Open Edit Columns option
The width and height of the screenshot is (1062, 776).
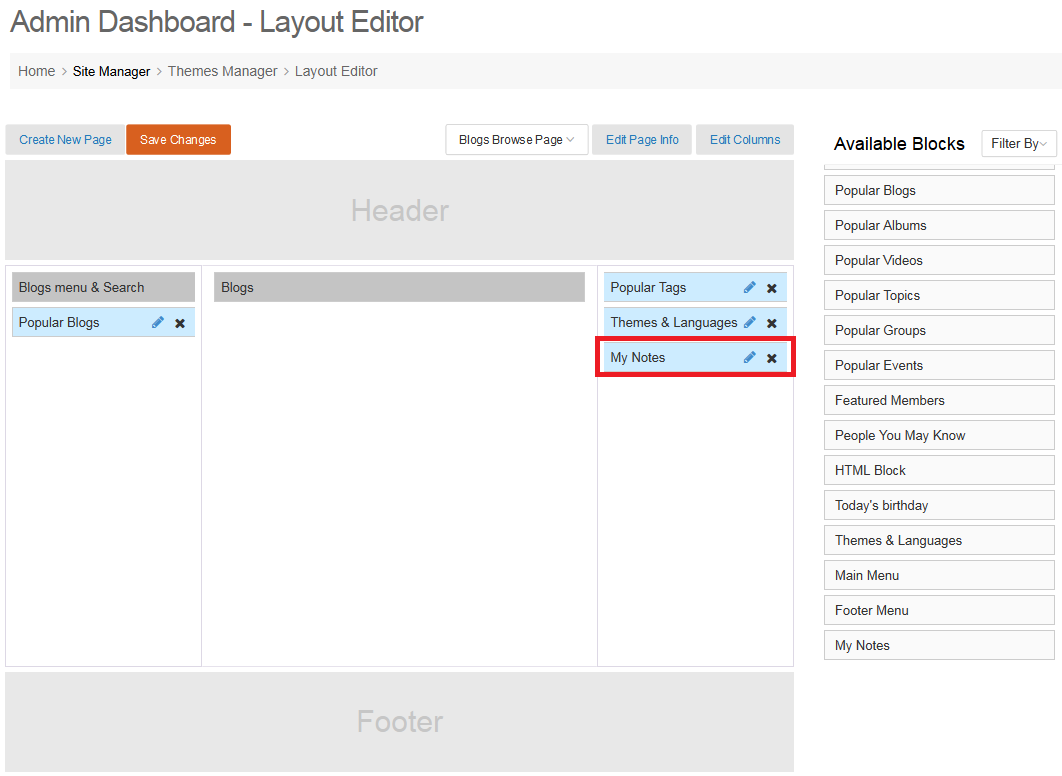tap(745, 140)
